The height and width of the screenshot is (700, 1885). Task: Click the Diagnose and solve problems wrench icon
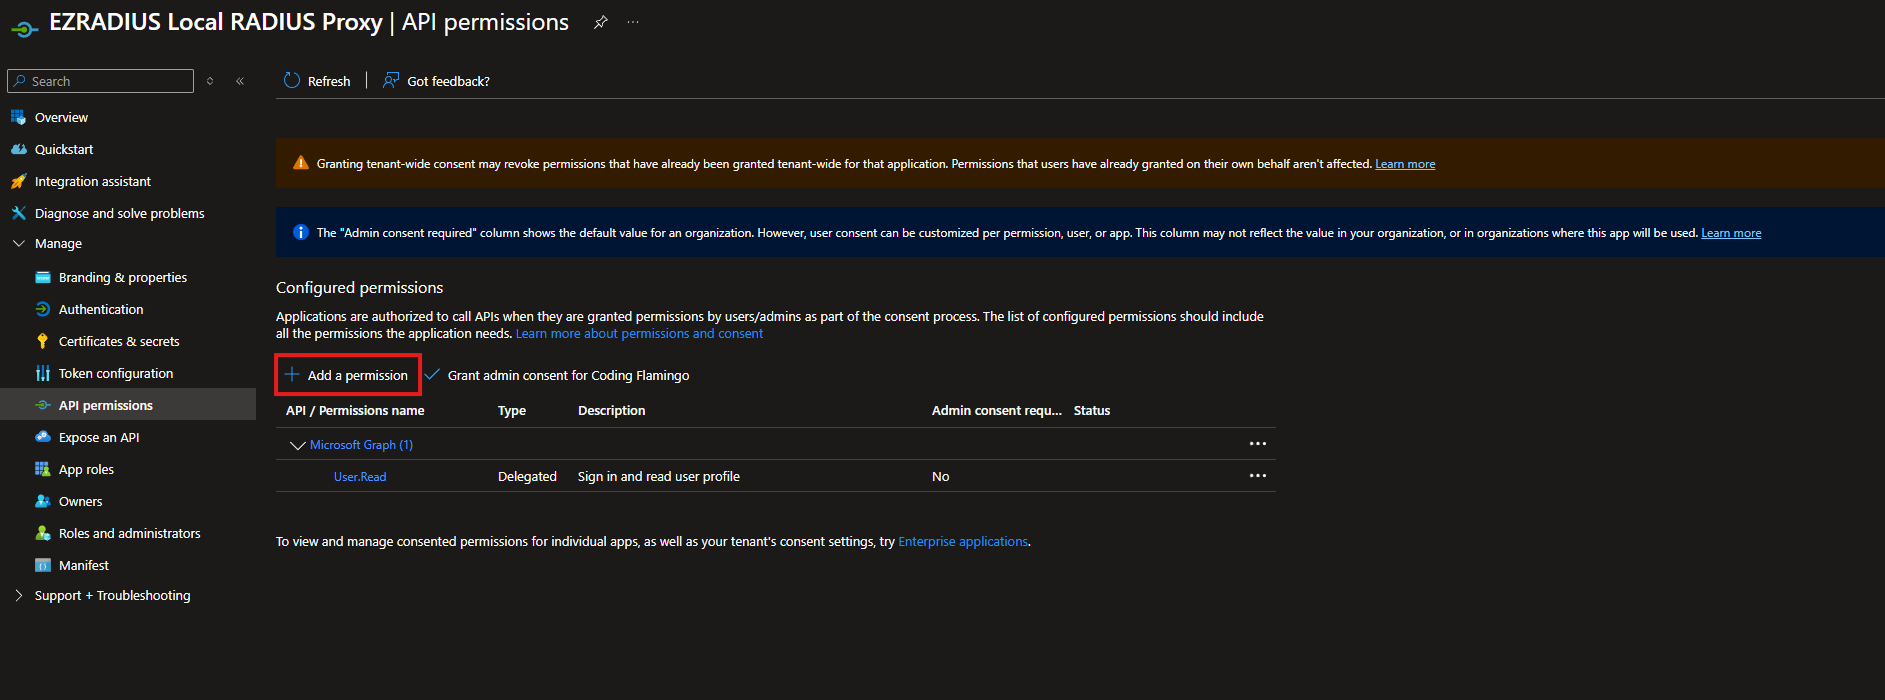click(x=18, y=213)
